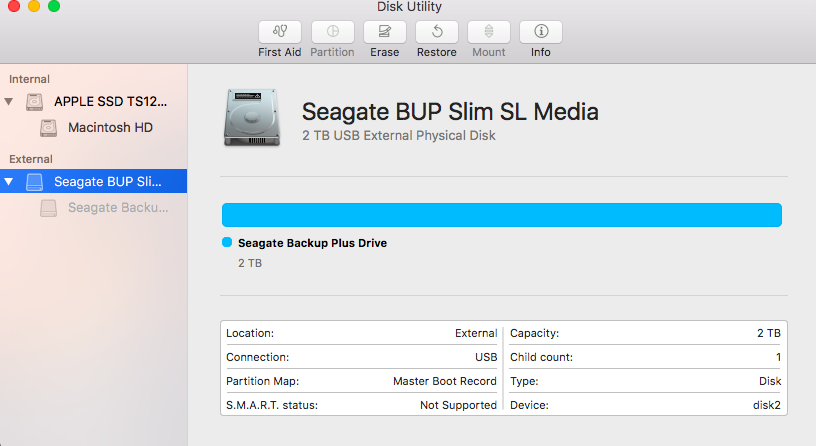Click the greyed Seagate Backup volume icon
This screenshot has width=816, height=446.
click(48, 208)
